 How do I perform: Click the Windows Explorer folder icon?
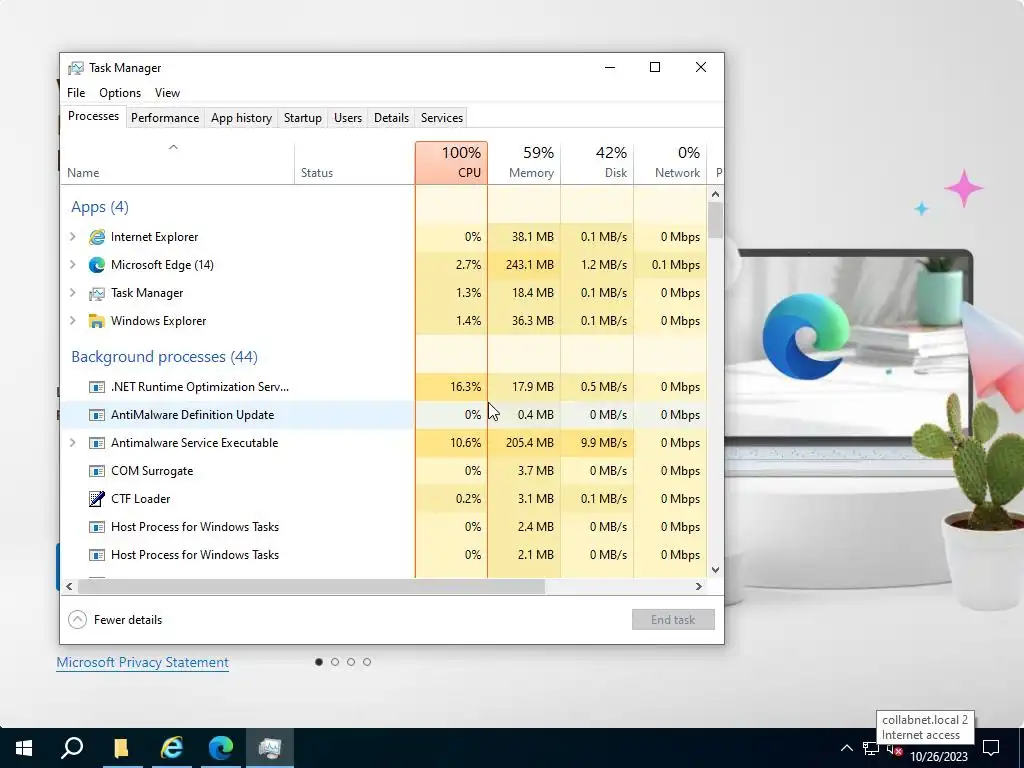pyautogui.click(x=97, y=321)
